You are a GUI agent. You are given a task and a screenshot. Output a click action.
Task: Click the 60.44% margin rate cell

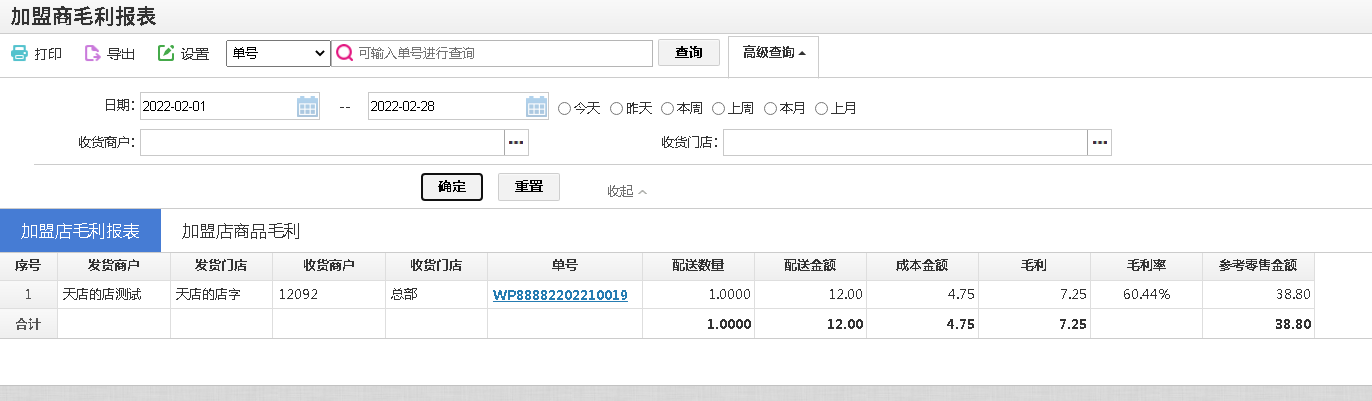tap(1148, 295)
